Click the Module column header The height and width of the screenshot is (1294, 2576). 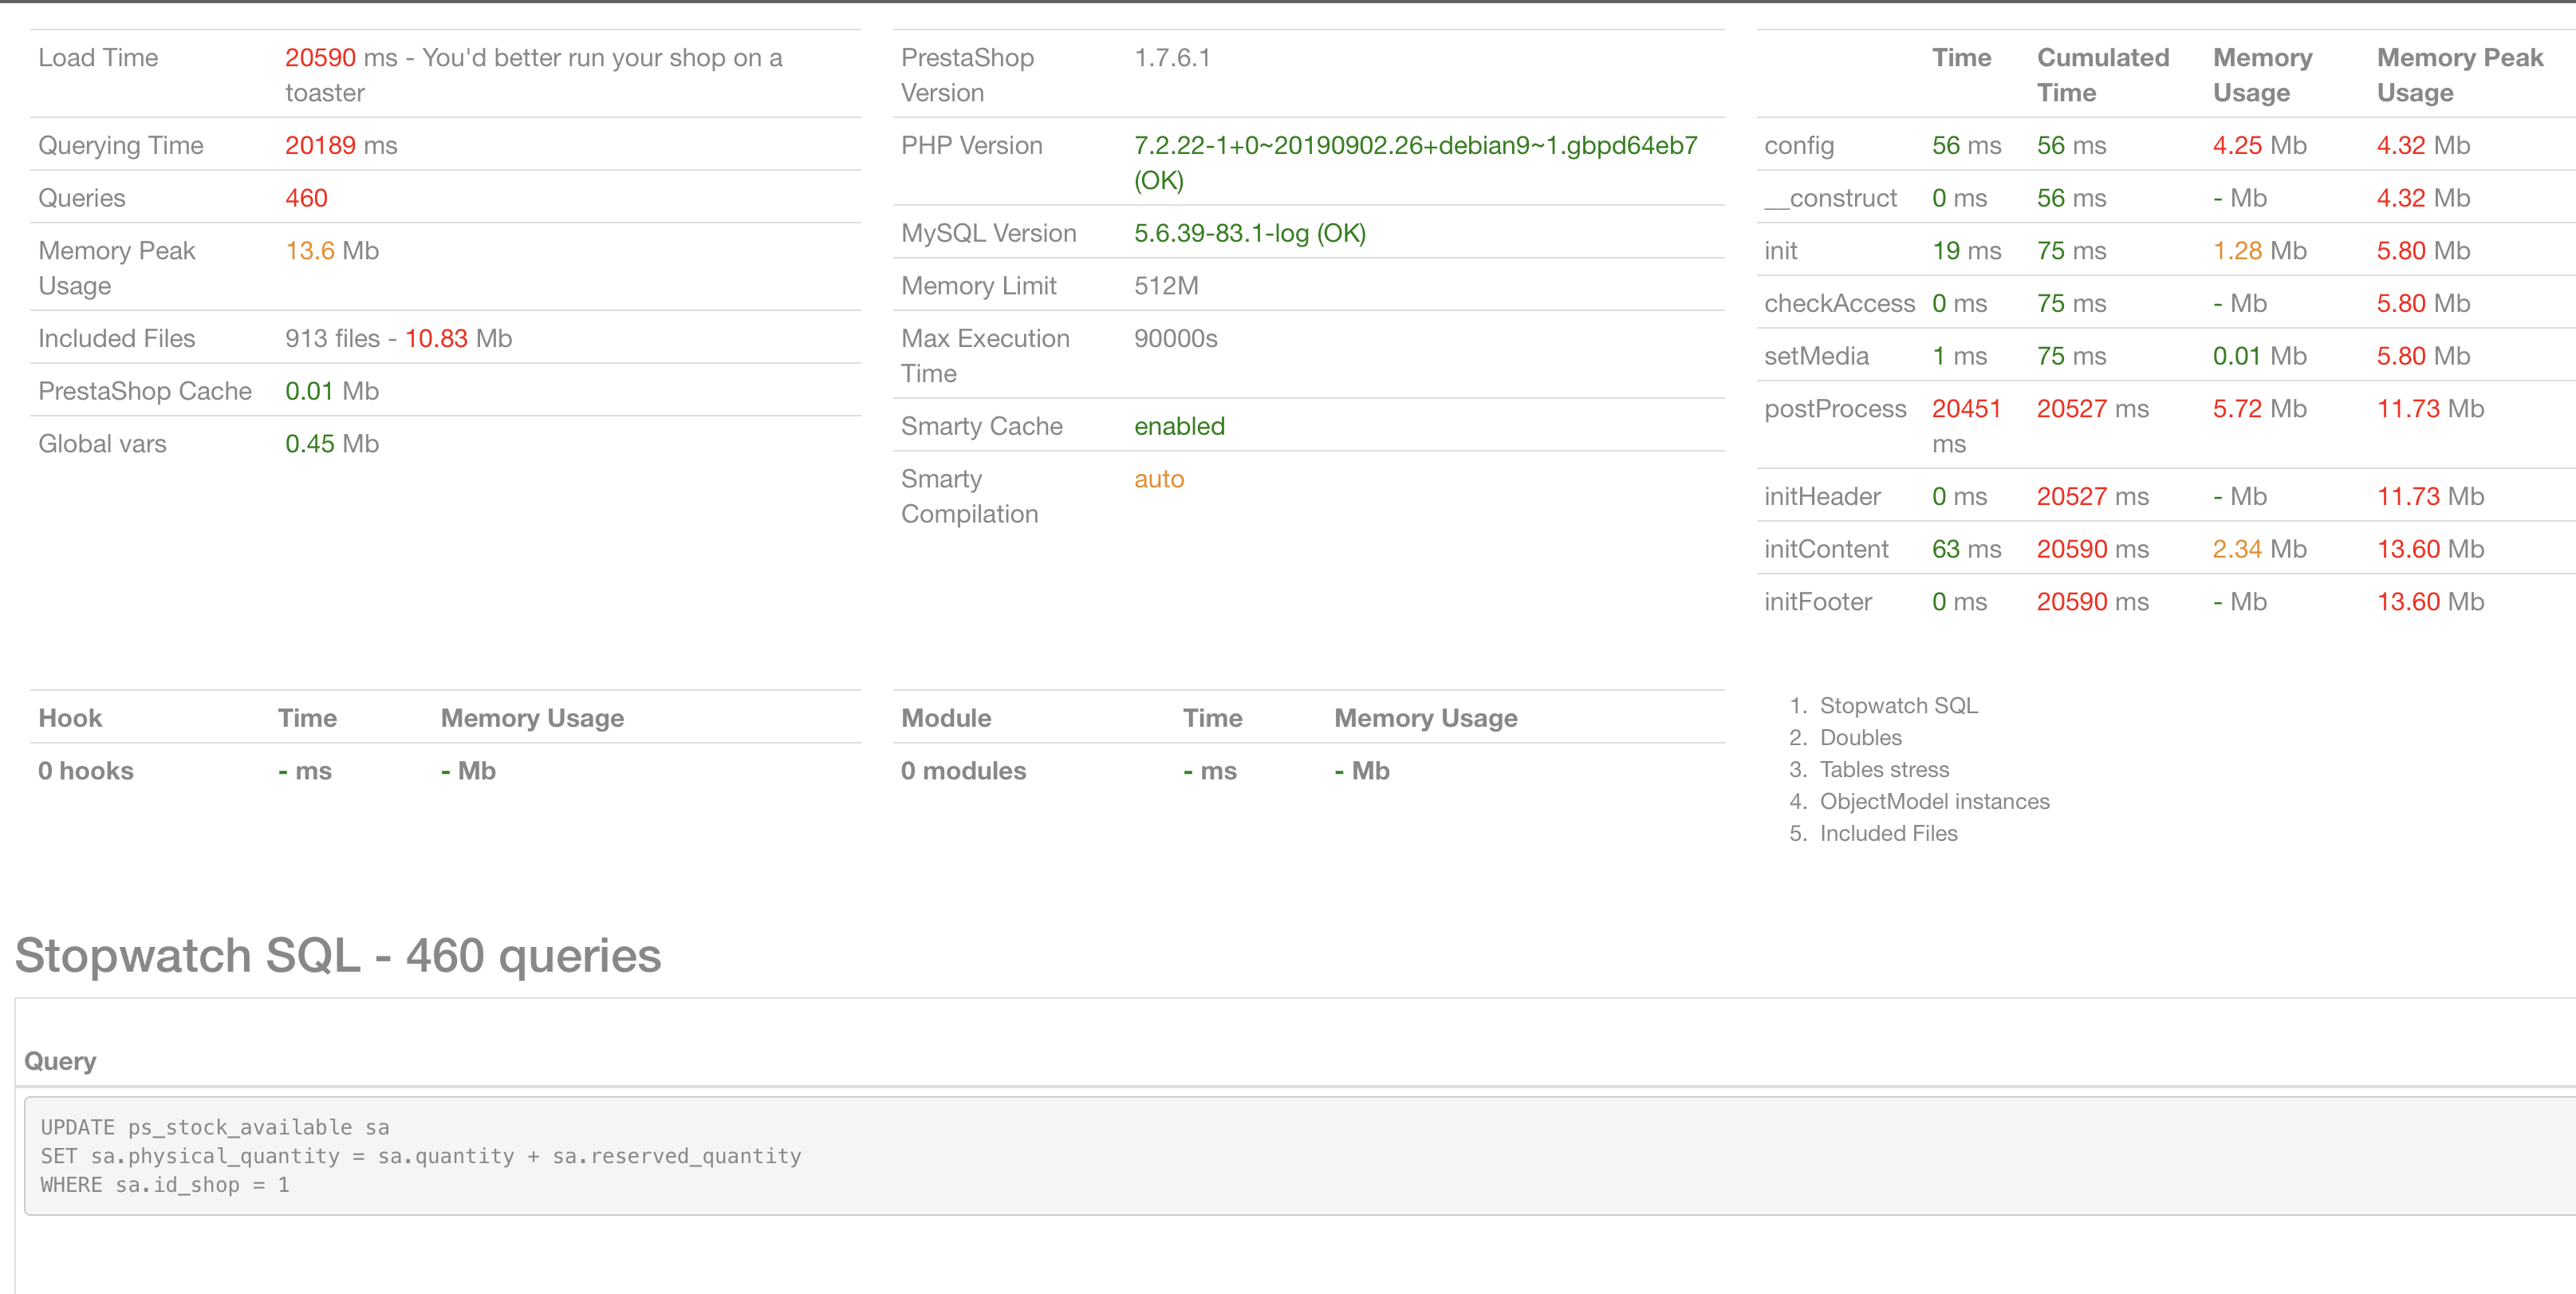945,718
